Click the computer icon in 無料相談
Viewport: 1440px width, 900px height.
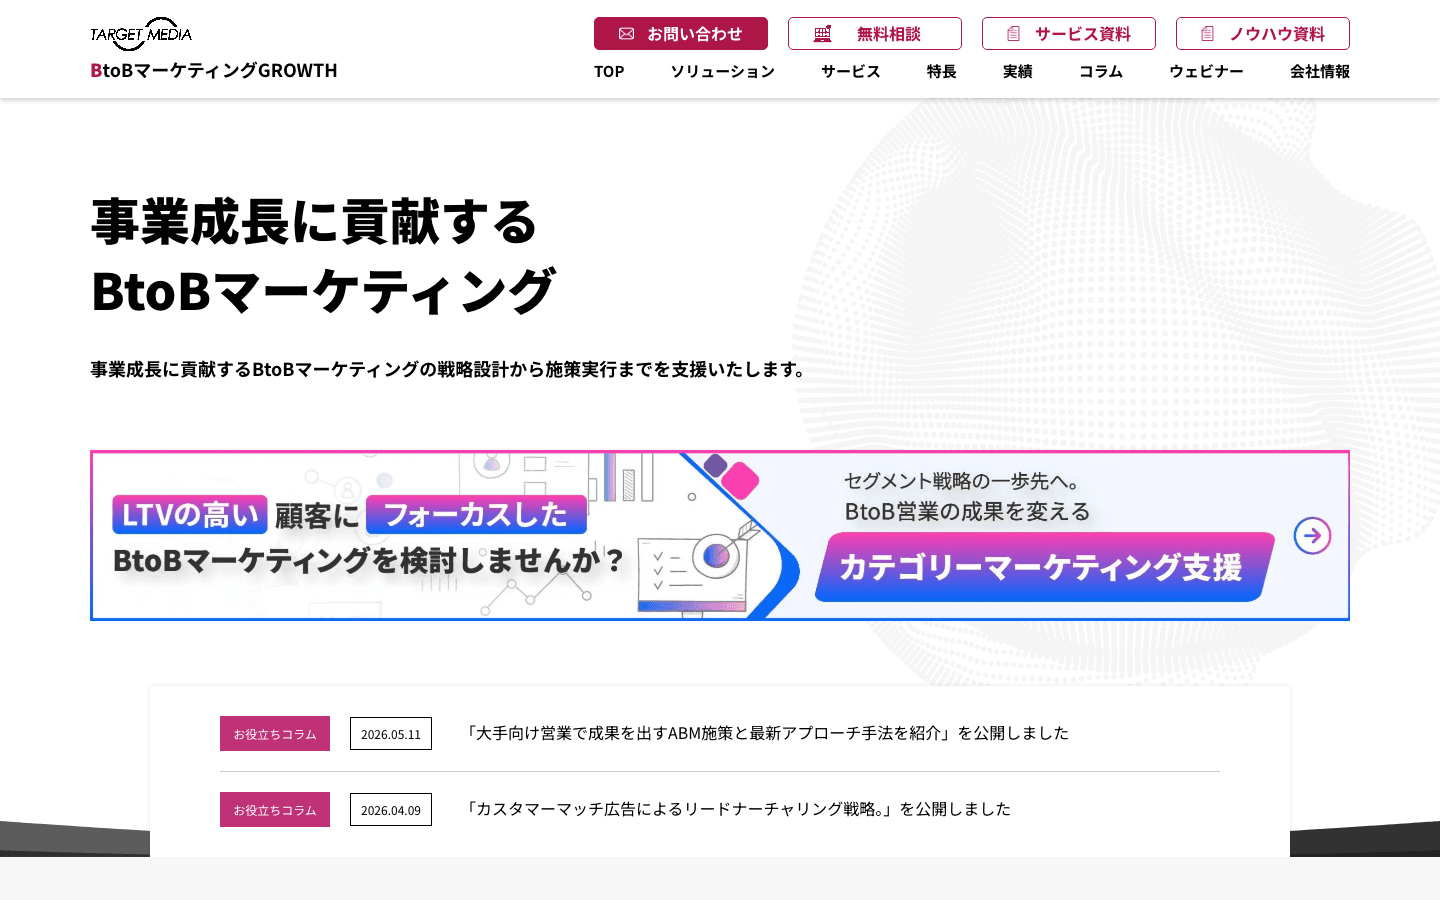(823, 34)
